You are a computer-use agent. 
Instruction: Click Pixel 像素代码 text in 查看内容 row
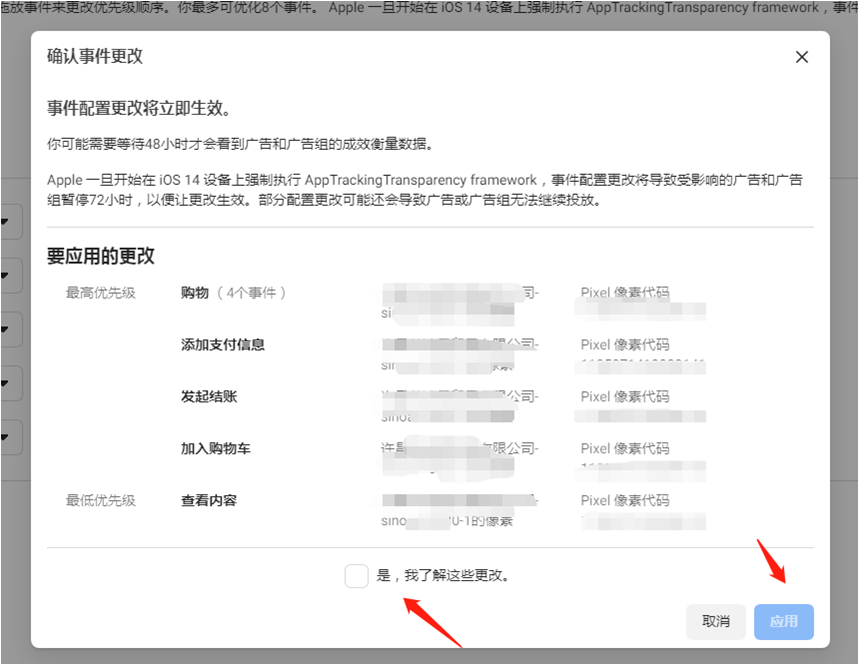tap(625, 501)
